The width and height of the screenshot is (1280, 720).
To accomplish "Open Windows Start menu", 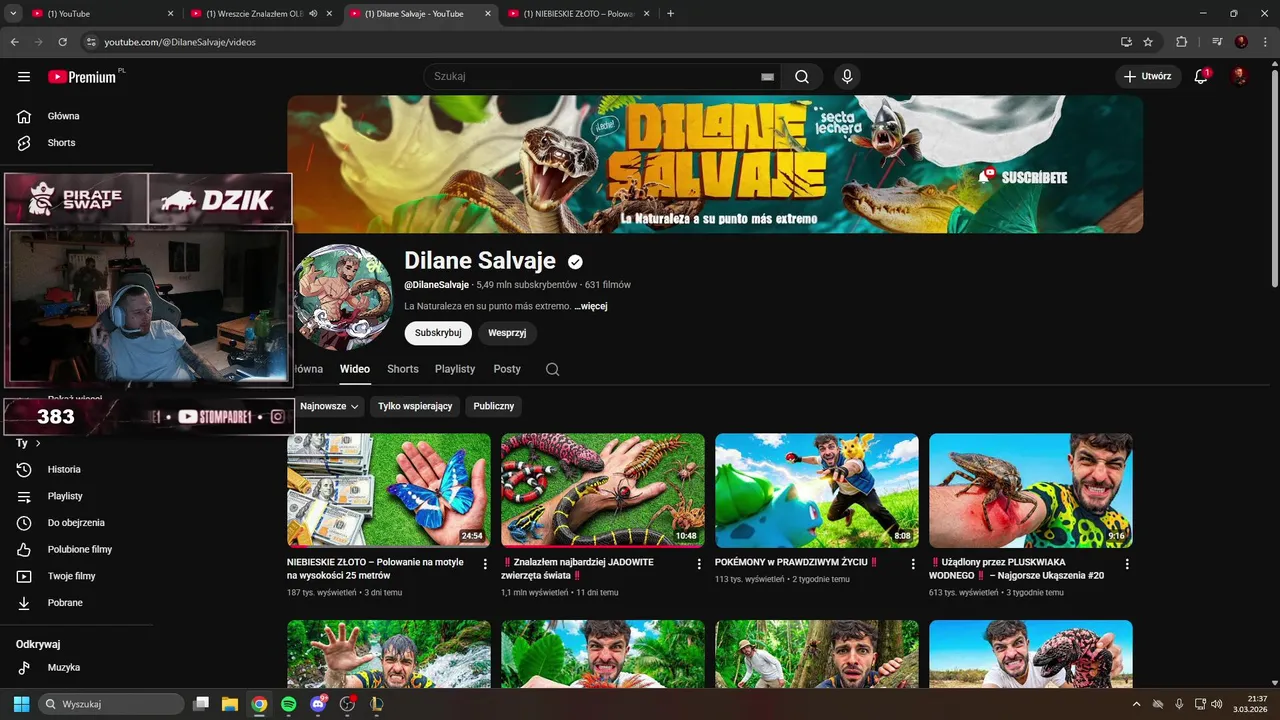I will point(21,704).
